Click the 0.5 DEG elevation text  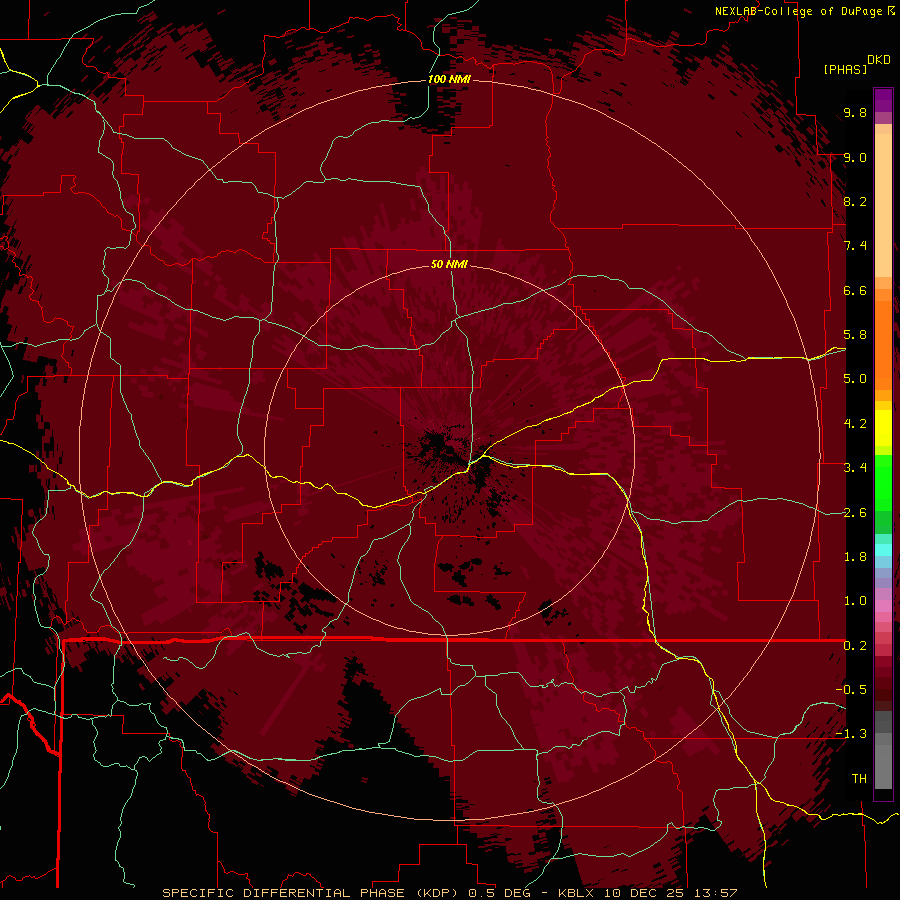[501, 893]
